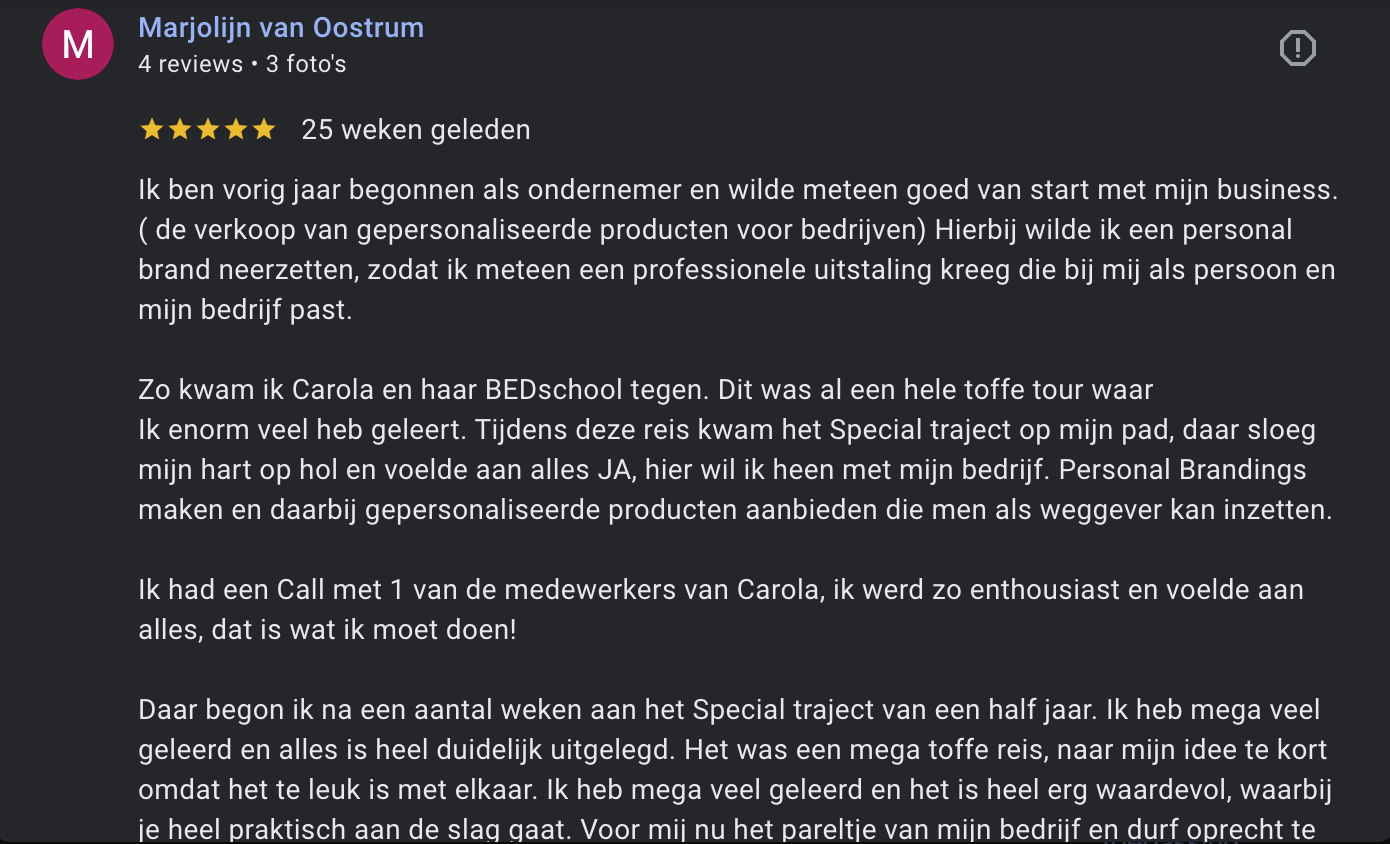Click the first star in the rating
The height and width of the screenshot is (844, 1390).
pos(151,130)
